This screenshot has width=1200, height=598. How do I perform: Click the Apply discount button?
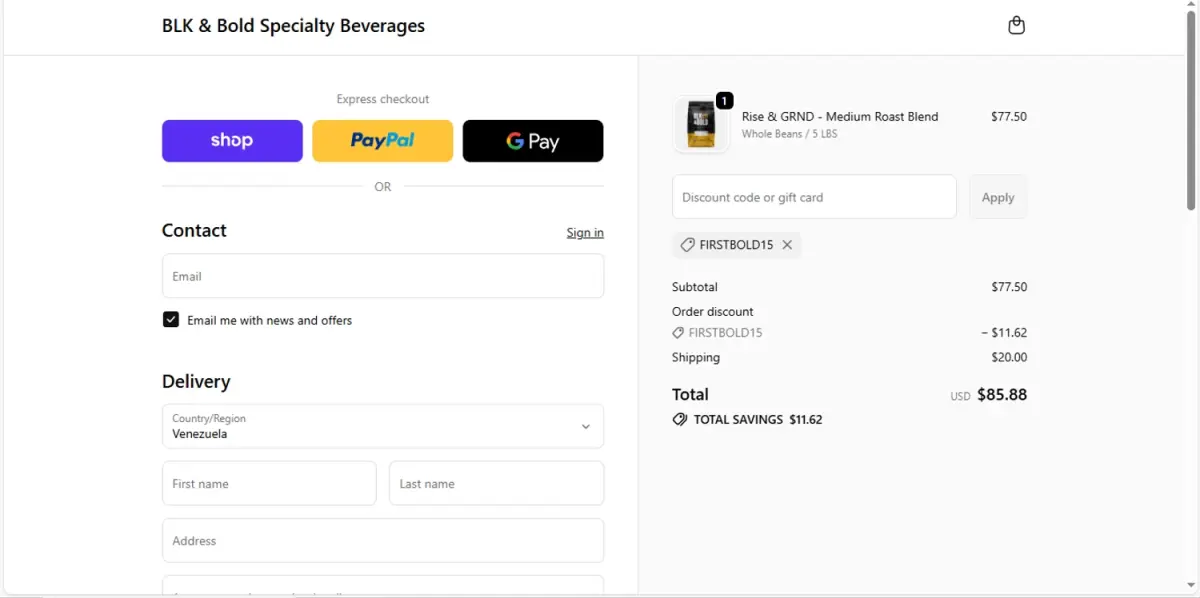998,197
